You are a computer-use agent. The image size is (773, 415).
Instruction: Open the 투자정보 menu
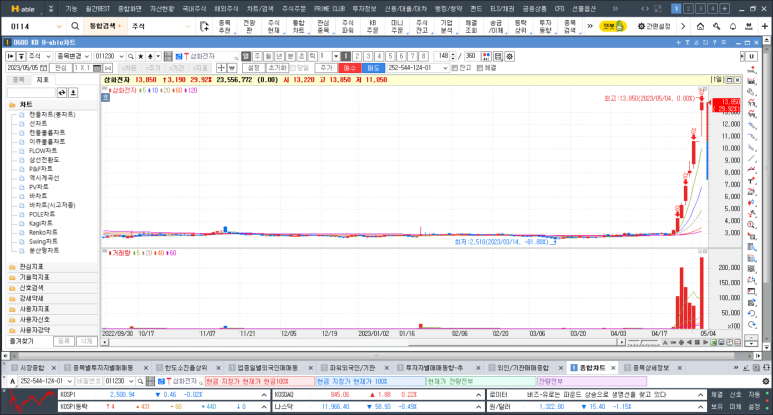point(364,8)
